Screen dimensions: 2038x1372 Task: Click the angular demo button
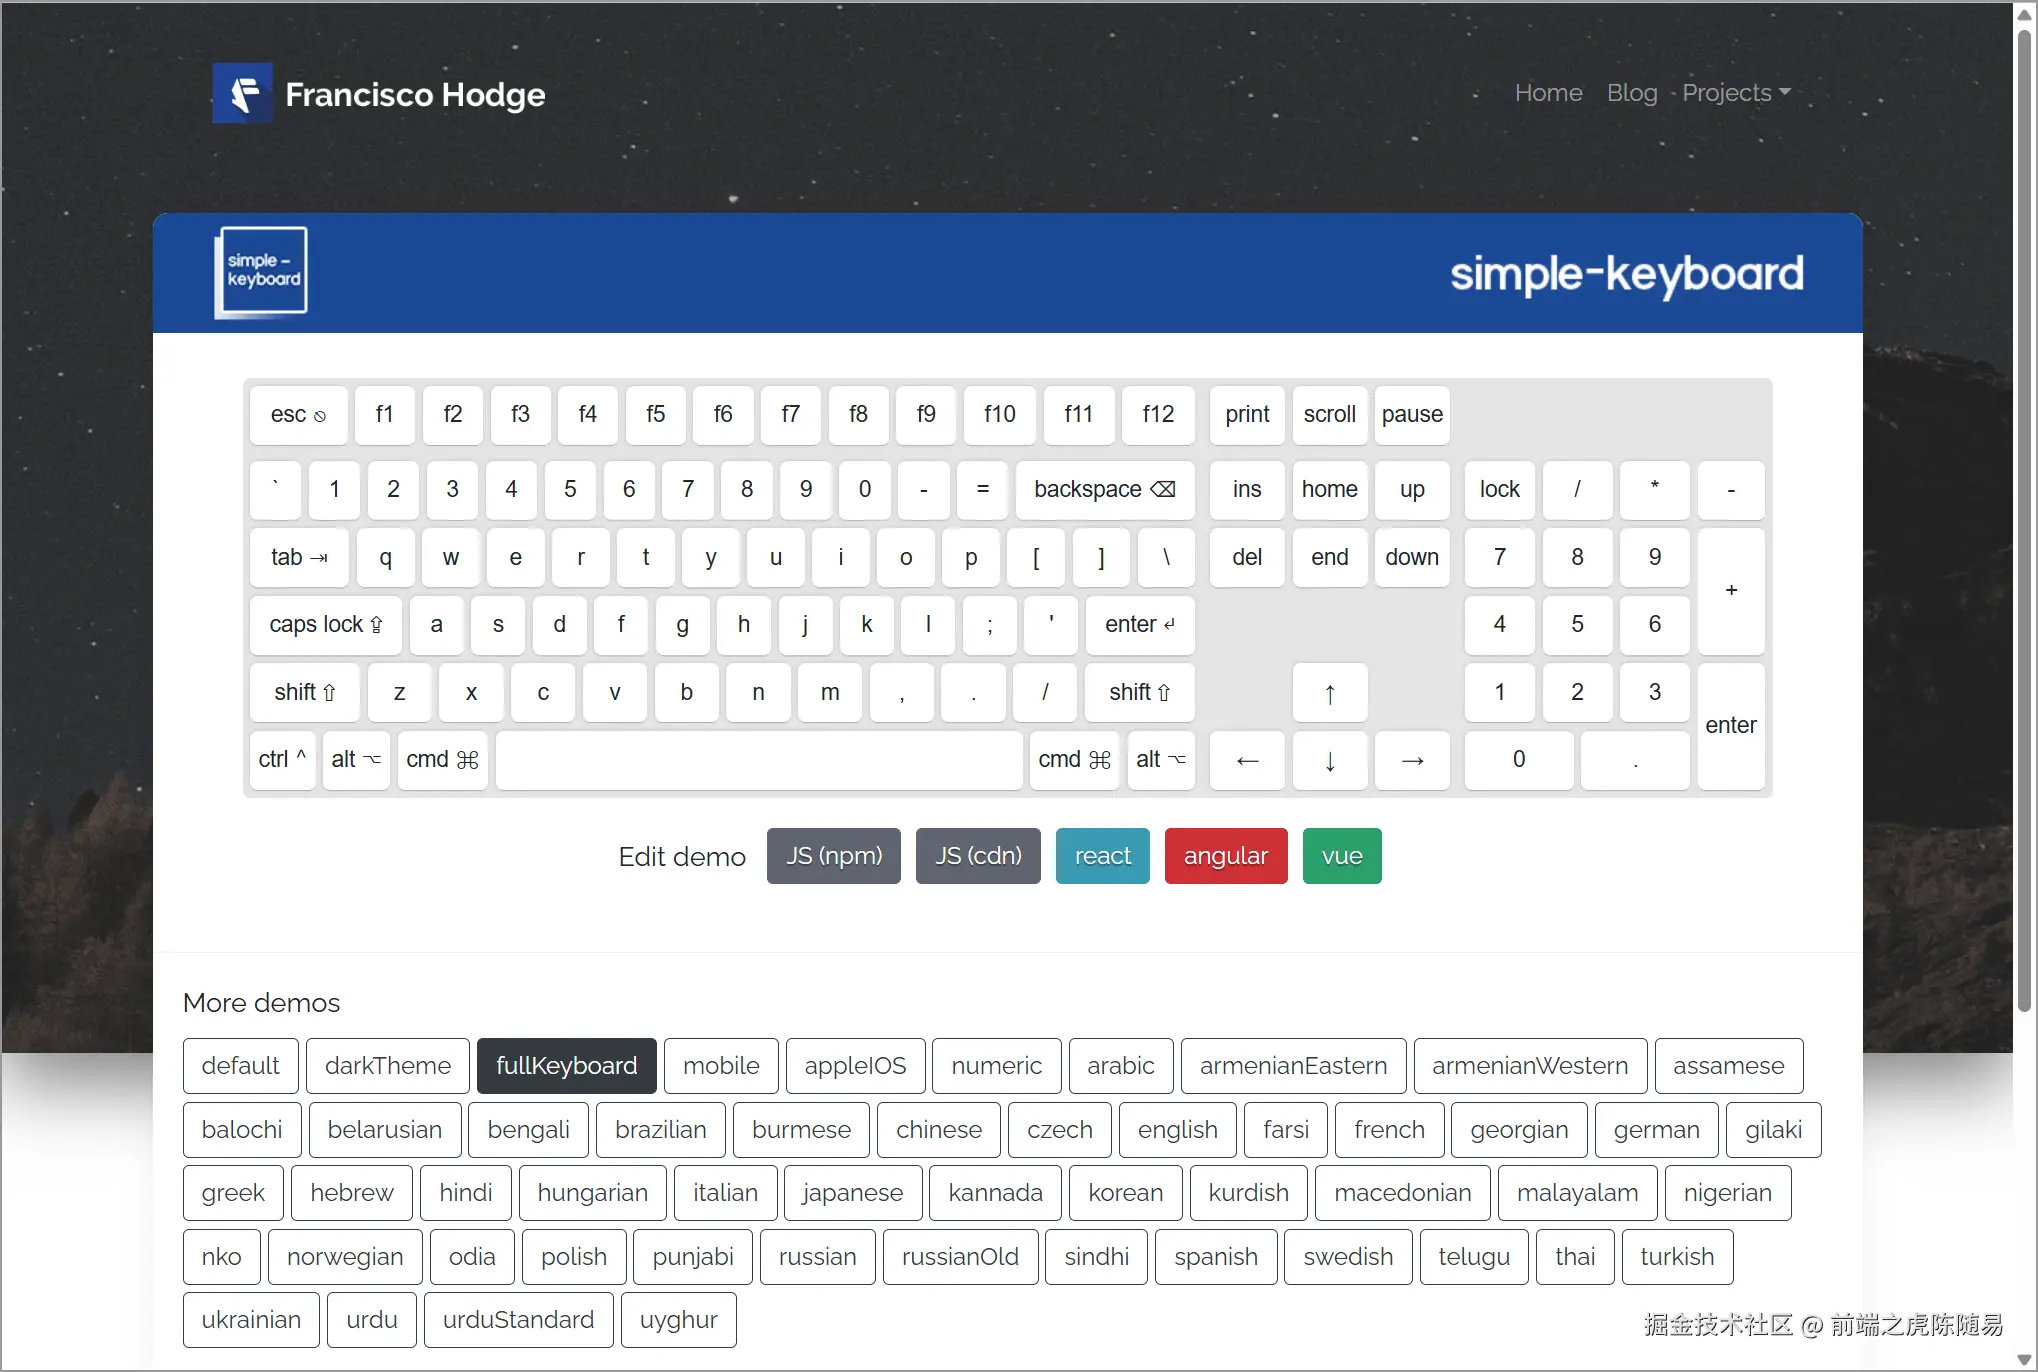pos(1224,855)
